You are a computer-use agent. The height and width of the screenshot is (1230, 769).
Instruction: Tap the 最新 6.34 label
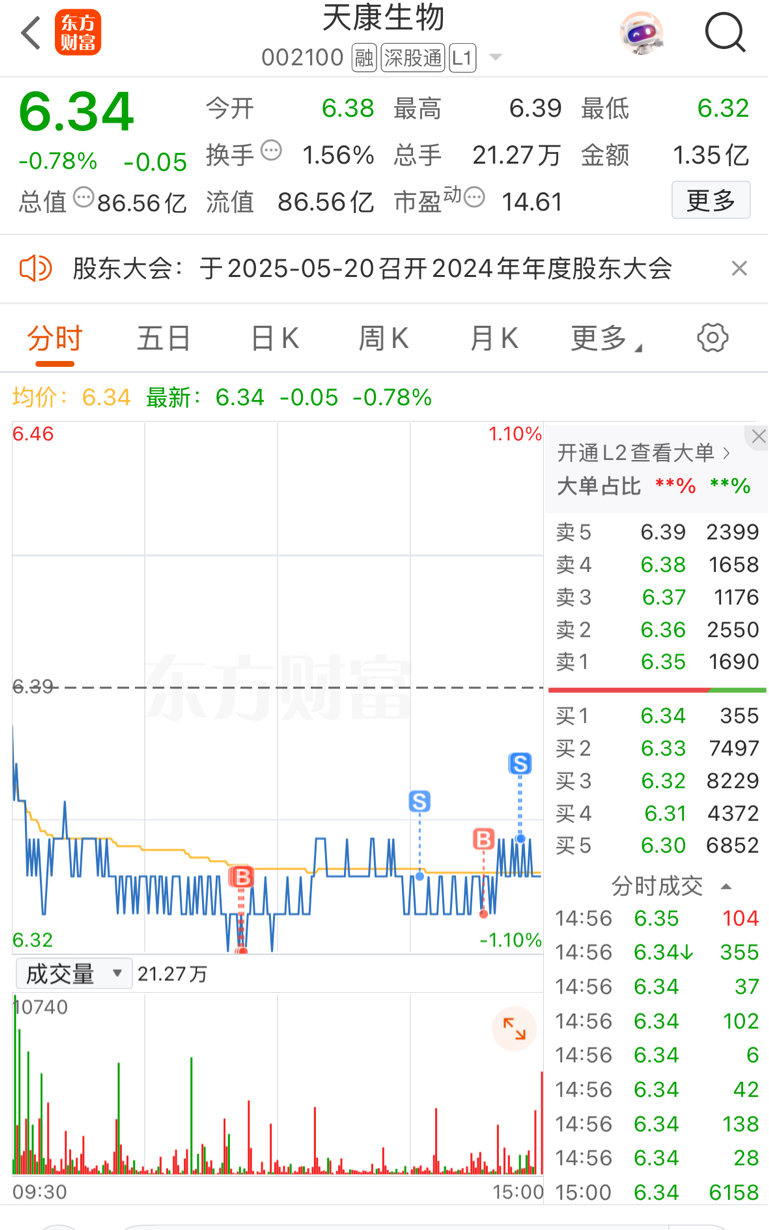(205, 397)
